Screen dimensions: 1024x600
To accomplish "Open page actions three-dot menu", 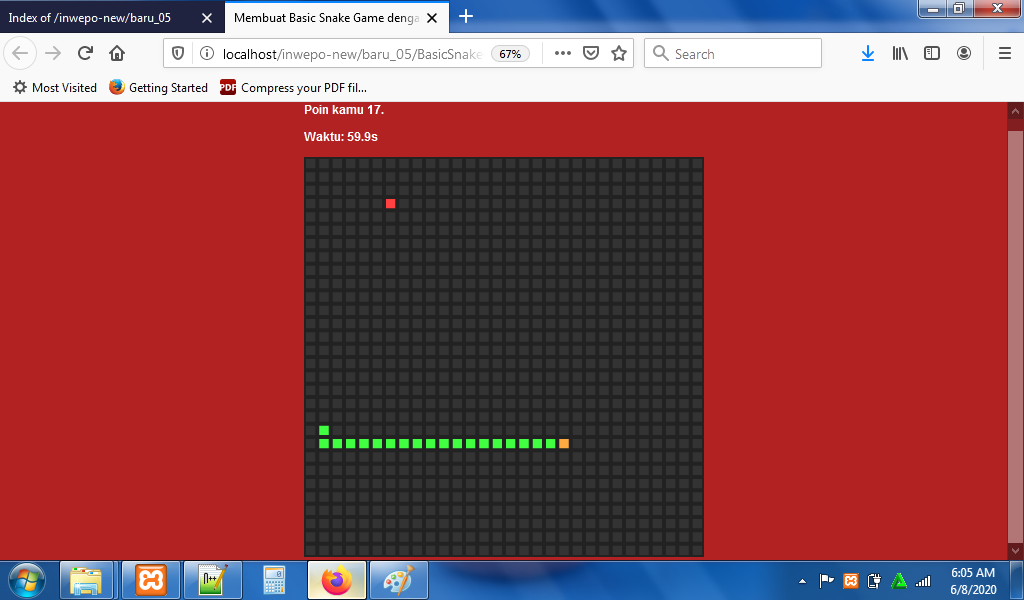I will point(562,54).
